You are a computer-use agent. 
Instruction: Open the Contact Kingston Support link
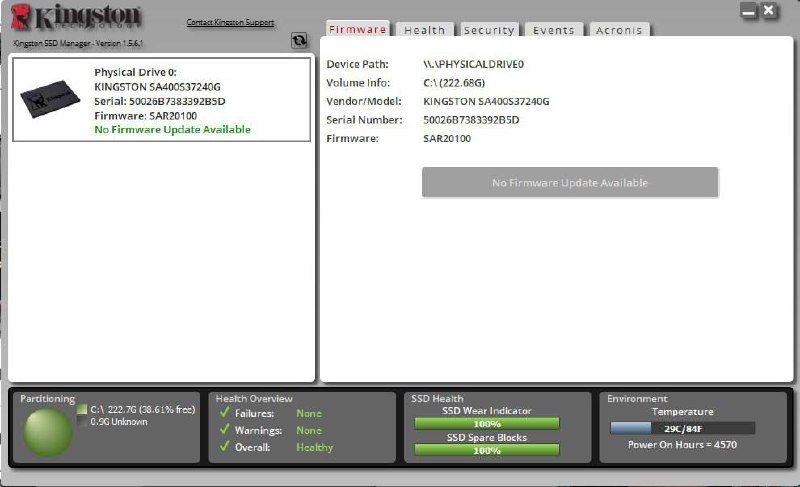click(230, 22)
